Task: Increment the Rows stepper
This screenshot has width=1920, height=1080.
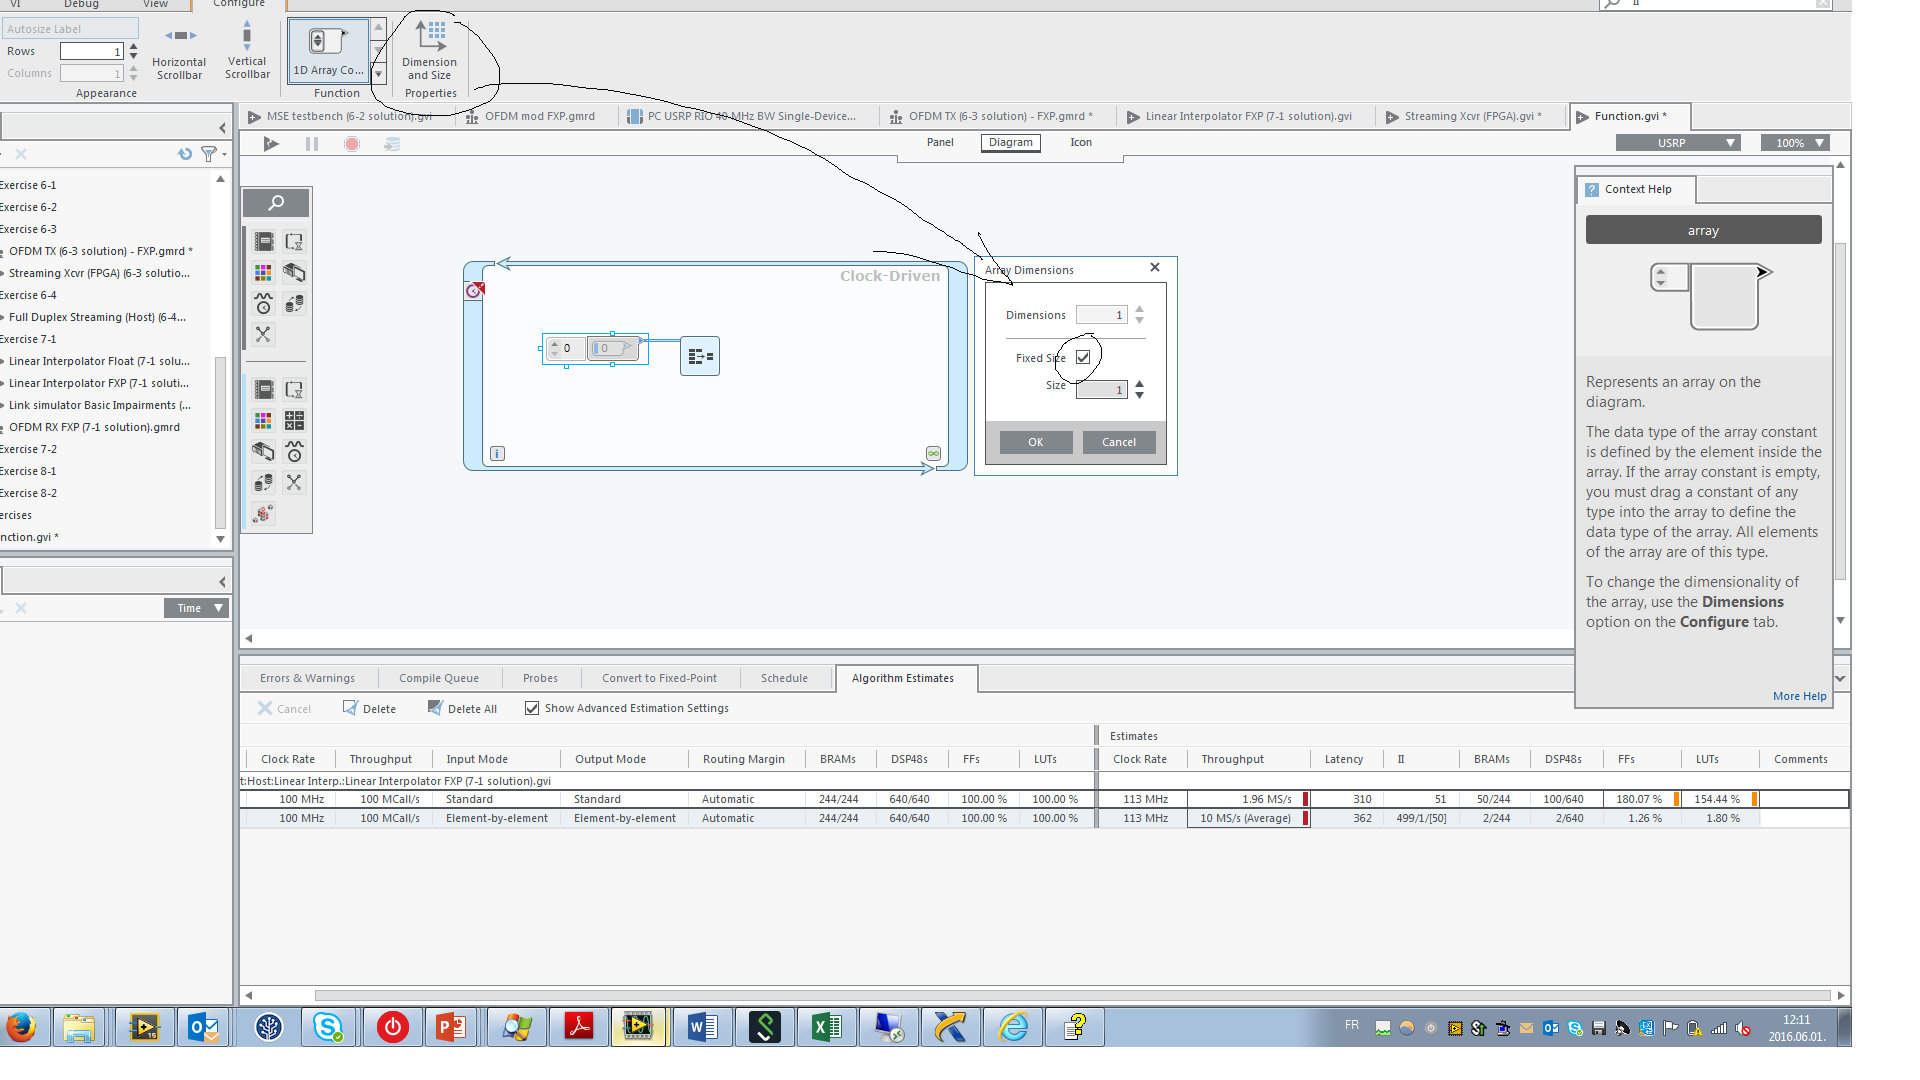Action: click(133, 46)
